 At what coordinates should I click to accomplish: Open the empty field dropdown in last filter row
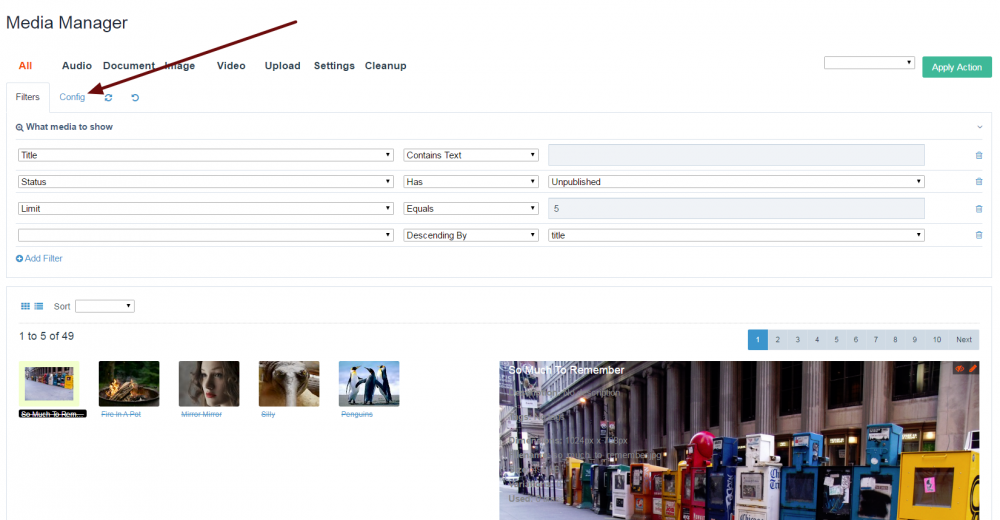[x=205, y=235]
